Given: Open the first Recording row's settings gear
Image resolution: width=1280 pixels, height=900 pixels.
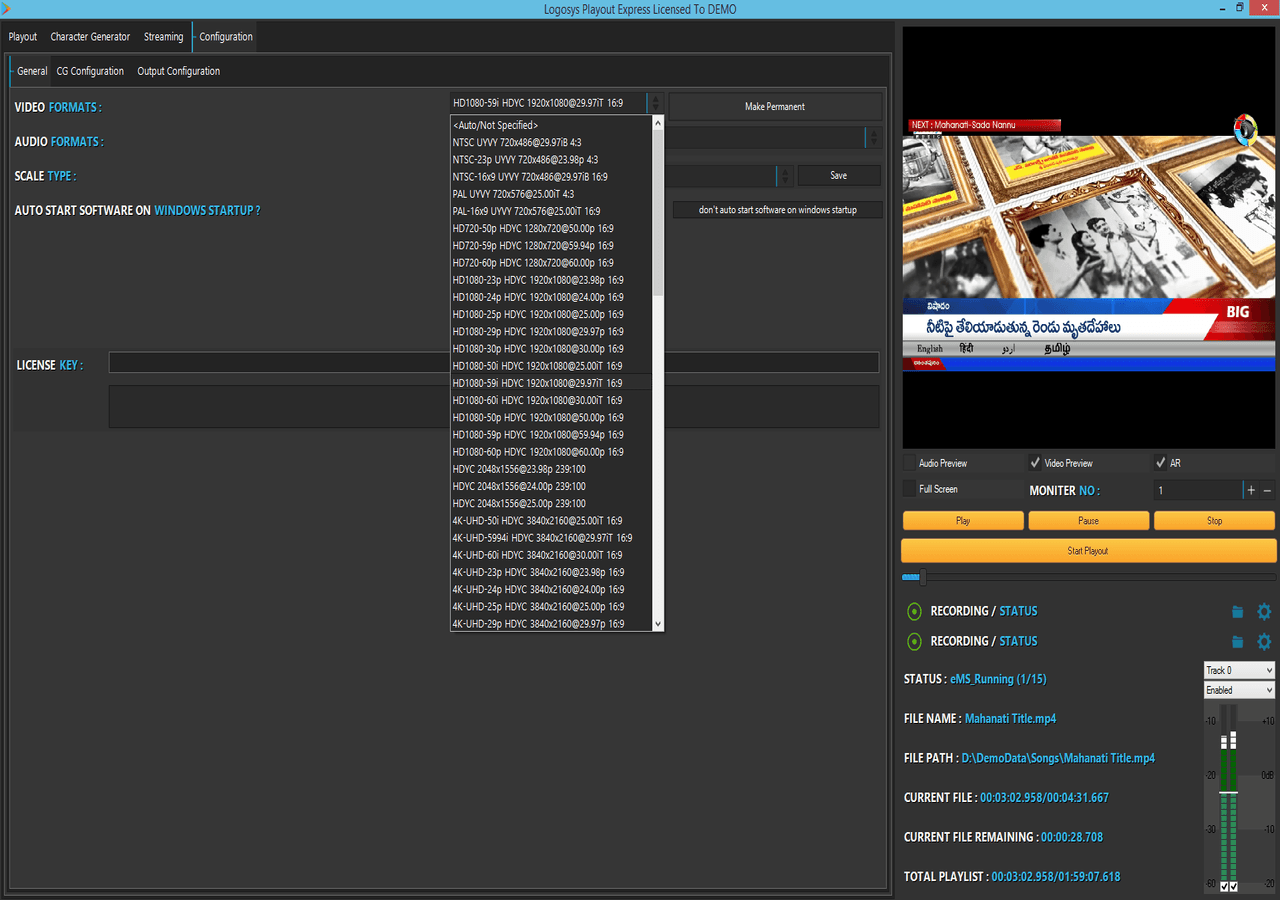Looking at the screenshot, I should click(x=1264, y=612).
